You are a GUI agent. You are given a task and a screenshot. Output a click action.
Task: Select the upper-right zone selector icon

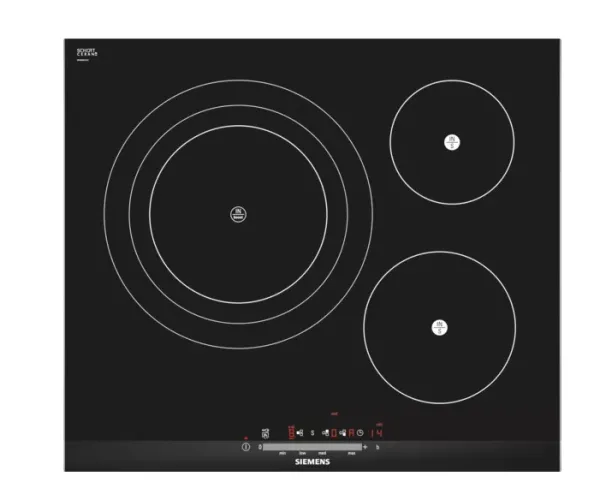click(x=326, y=433)
